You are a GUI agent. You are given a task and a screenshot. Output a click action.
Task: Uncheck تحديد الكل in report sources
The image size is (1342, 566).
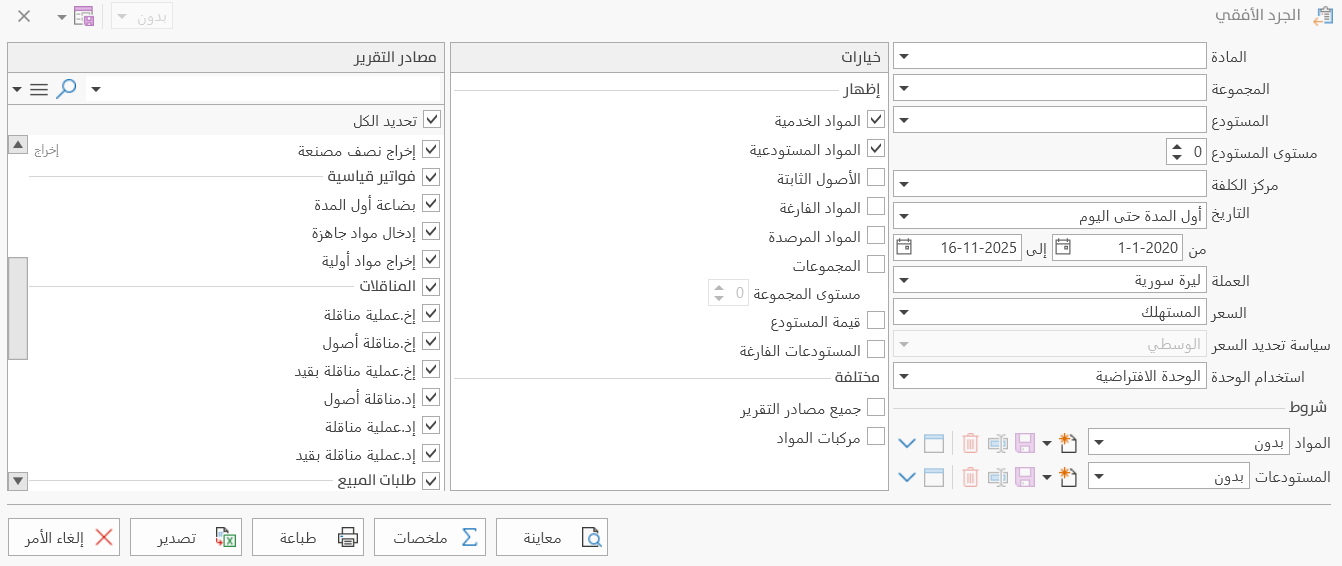pos(431,120)
